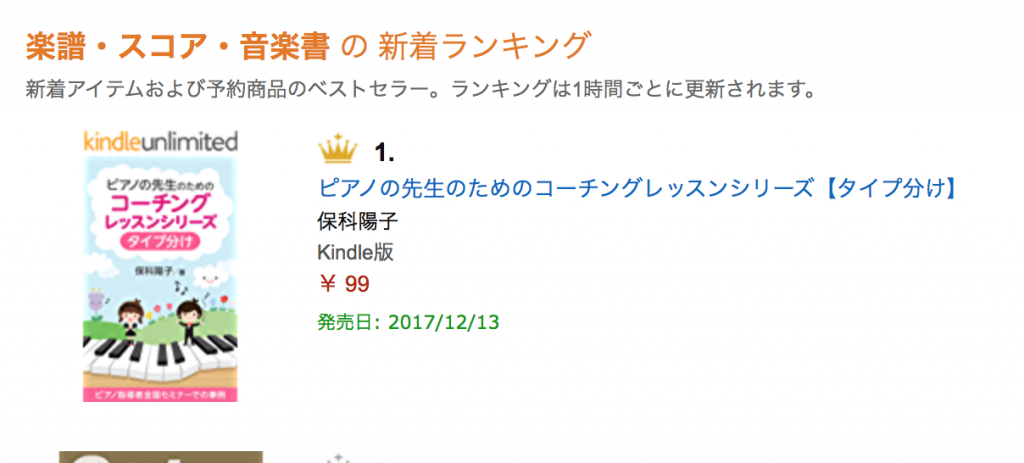The width and height of the screenshot is (1024, 463).
Task: Click the 楽譜・スコア・音楽書 category heading
Action: [178, 45]
